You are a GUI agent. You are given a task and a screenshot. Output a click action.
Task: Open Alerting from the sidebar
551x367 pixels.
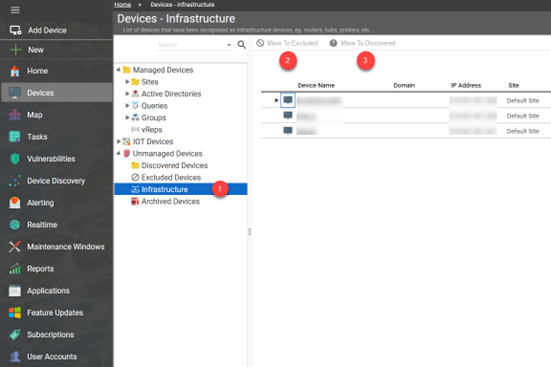click(57, 203)
